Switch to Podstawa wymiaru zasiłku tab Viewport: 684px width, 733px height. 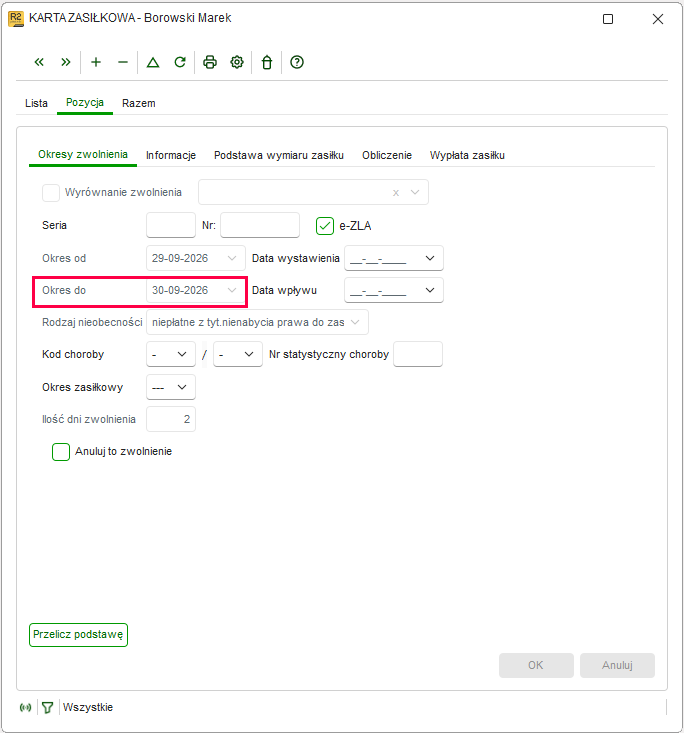[x=279, y=155]
